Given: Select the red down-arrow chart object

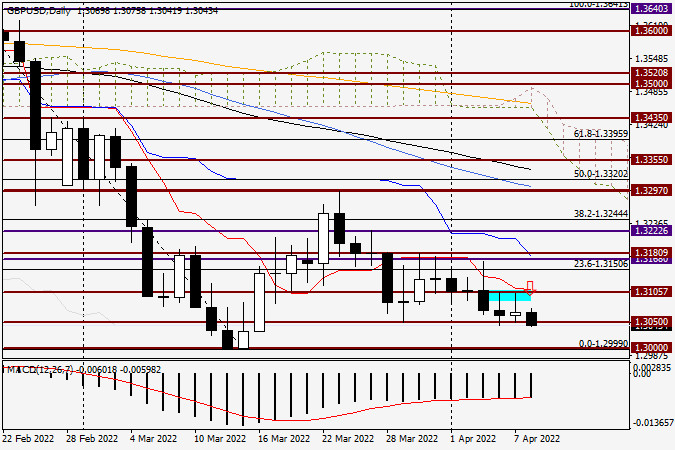Looking at the screenshot, I should 530,287.
